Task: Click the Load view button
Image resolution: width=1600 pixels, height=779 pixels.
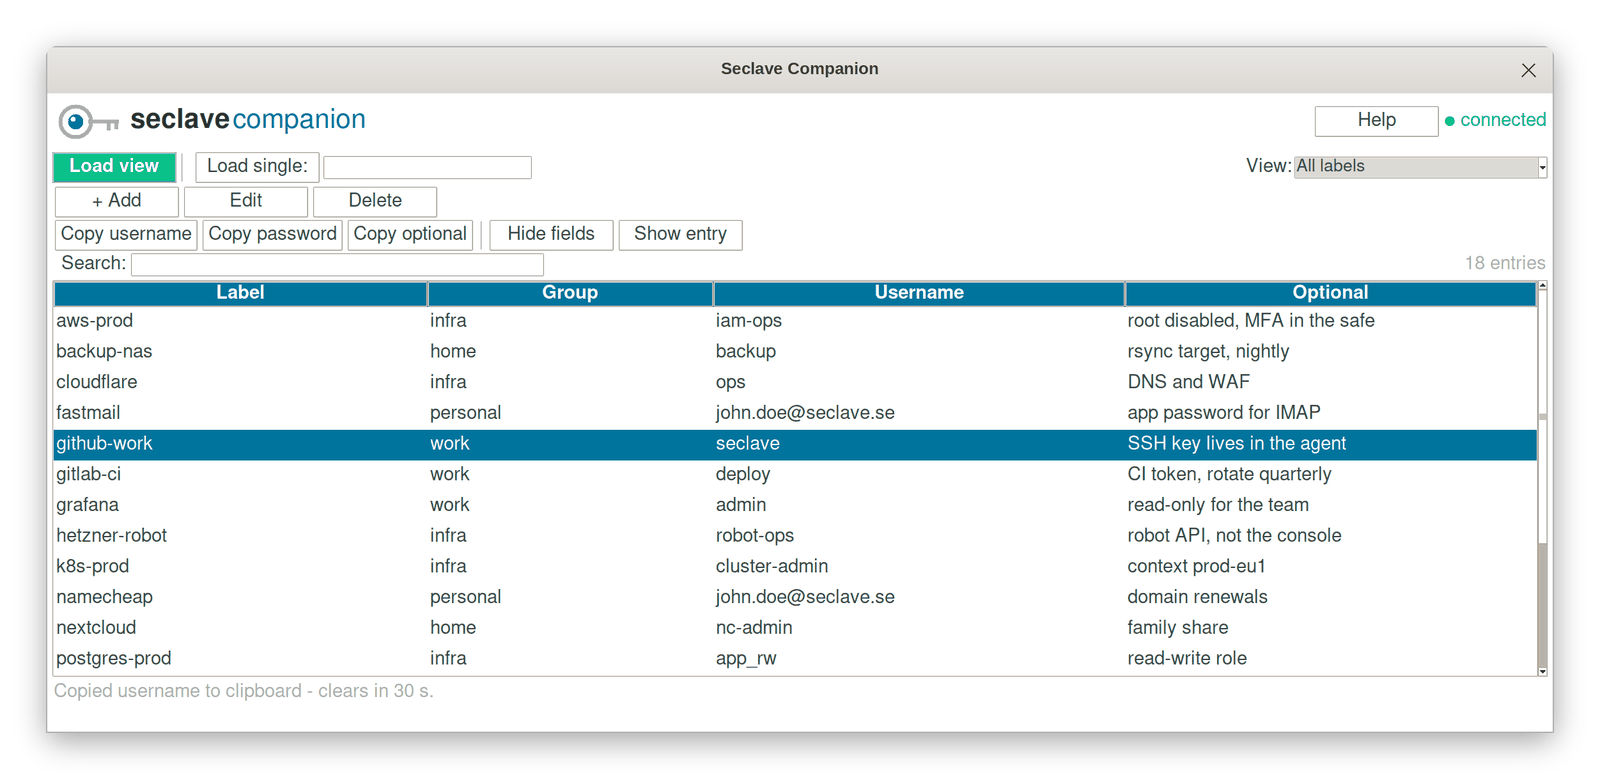Action: pyautogui.click(x=114, y=166)
